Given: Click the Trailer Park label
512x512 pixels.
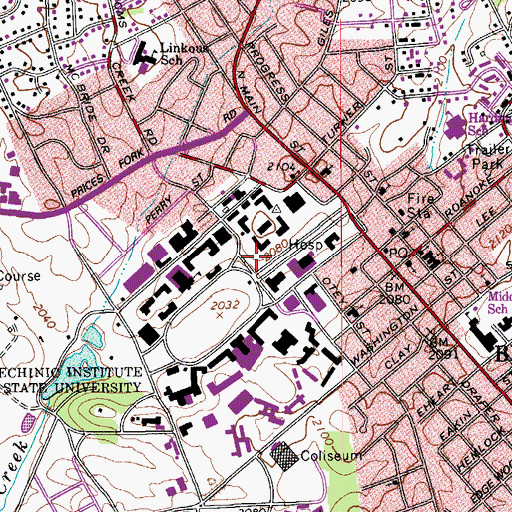Looking at the screenshot, I should [488, 156].
